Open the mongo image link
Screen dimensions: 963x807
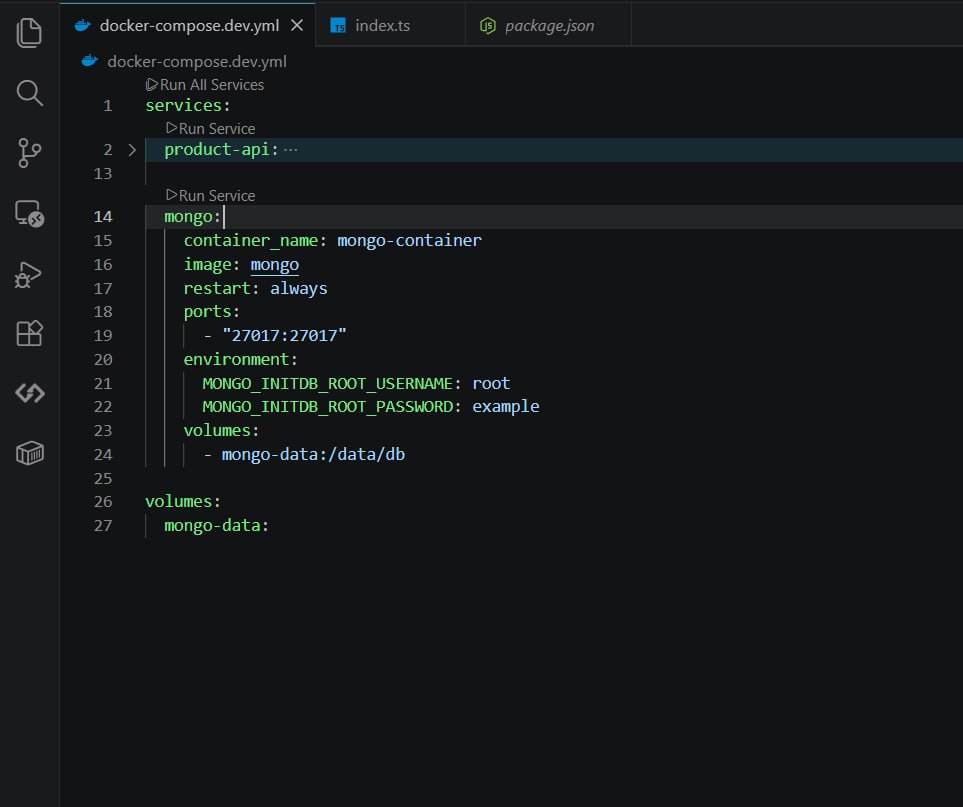click(x=275, y=265)
